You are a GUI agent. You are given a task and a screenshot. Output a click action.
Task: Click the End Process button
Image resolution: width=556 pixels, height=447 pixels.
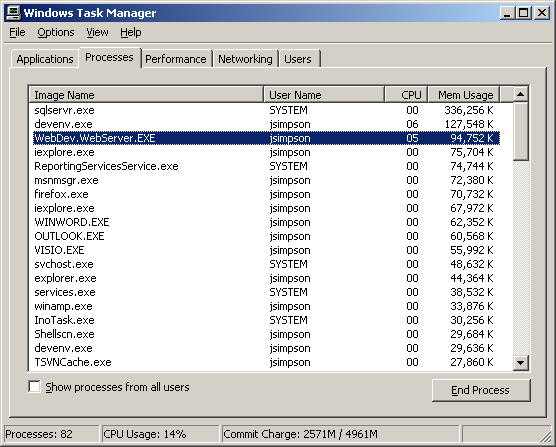click(481, 390)
